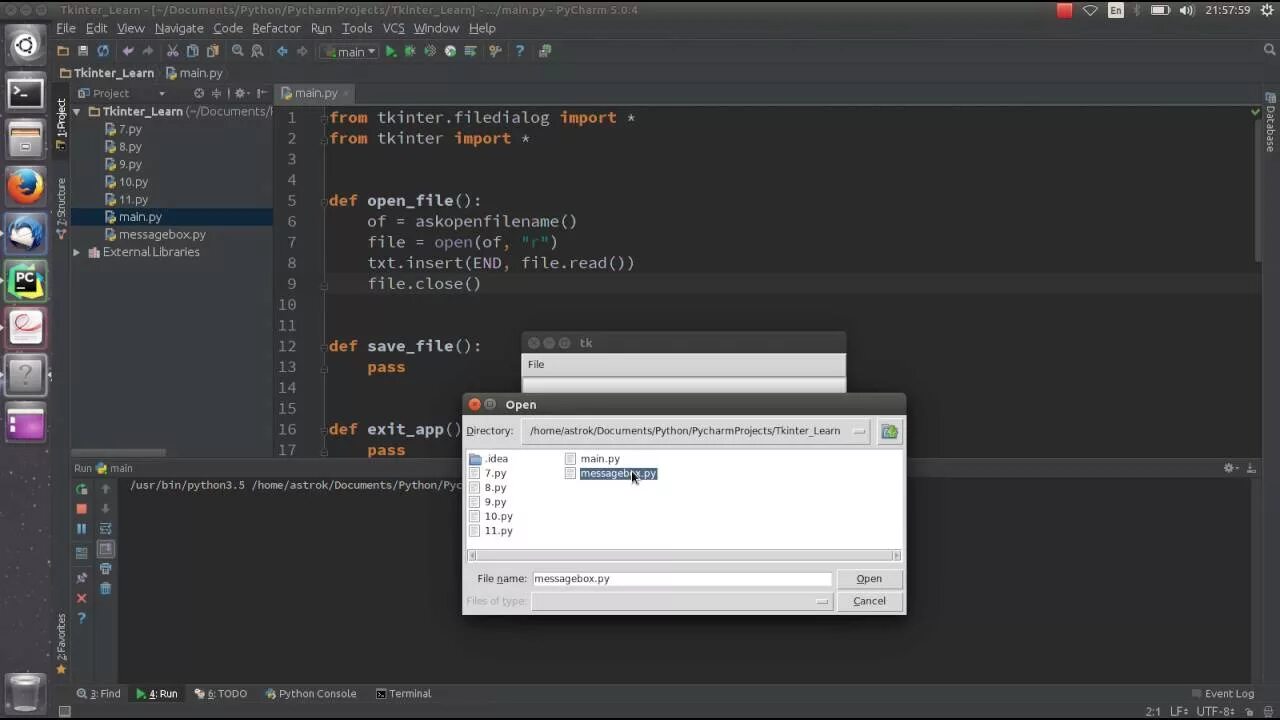The height and width of the screenshot is (720, 1280).
Task: Click the Debug bug icon in toolbar
Action: 410,51
